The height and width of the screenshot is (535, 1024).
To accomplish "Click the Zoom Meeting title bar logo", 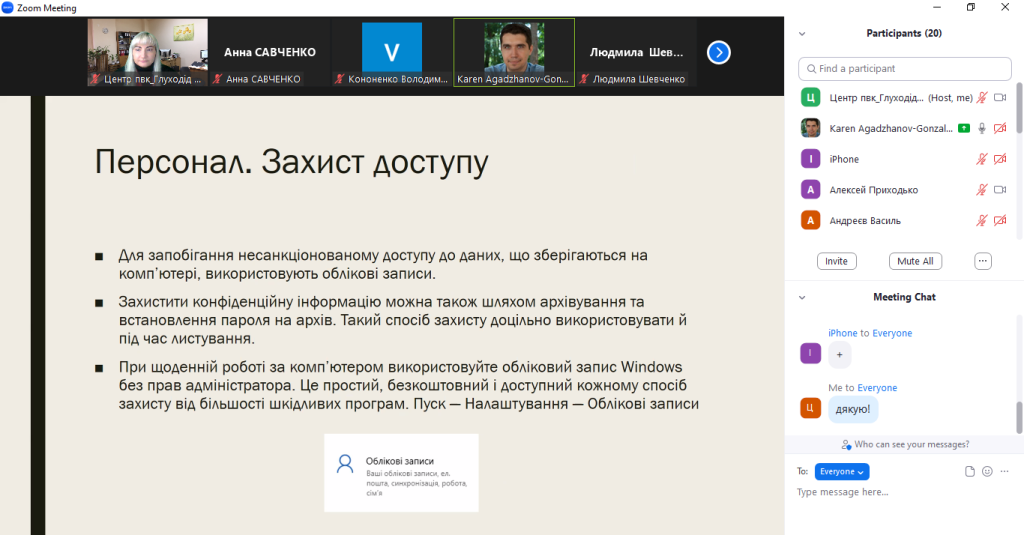I will pos(8,7).
